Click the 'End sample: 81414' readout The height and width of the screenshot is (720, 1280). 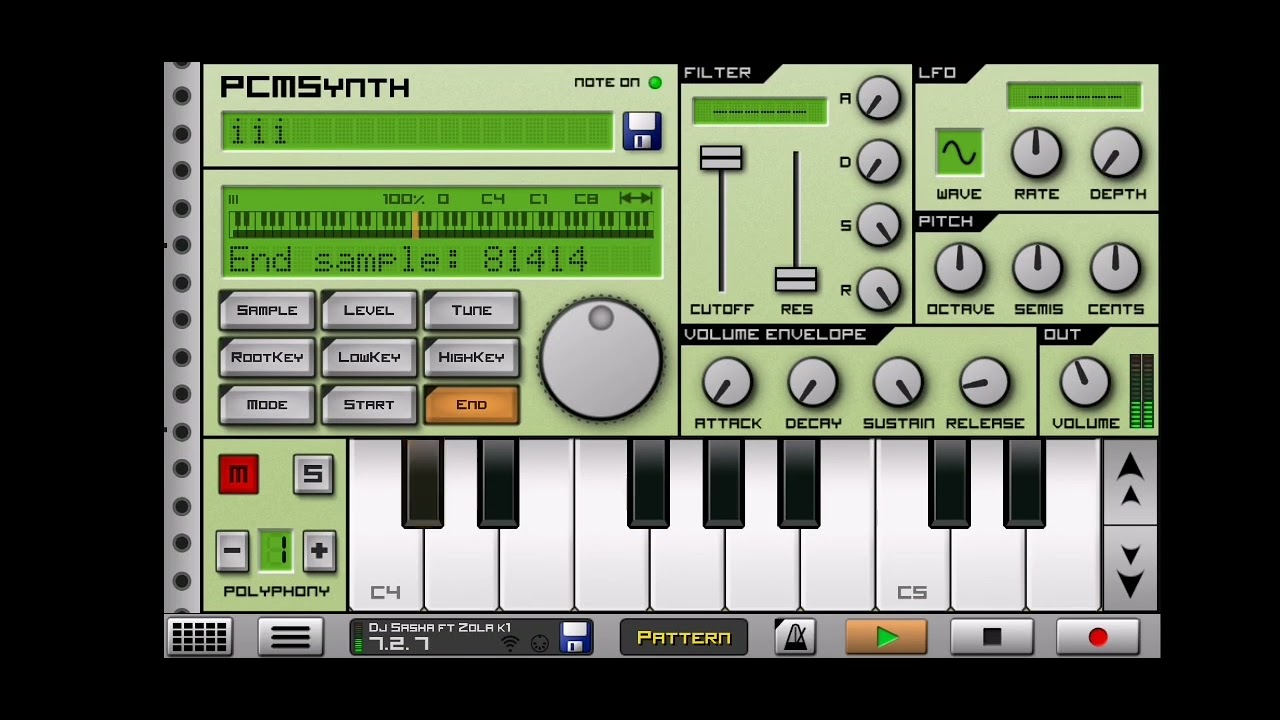(x=408, y=260)
